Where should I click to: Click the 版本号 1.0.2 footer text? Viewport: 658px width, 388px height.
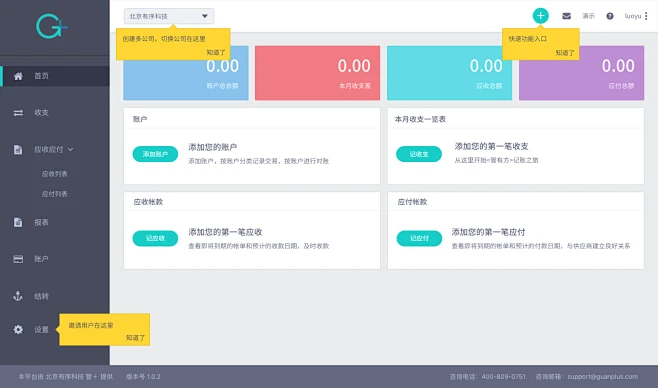pos(143,377)
